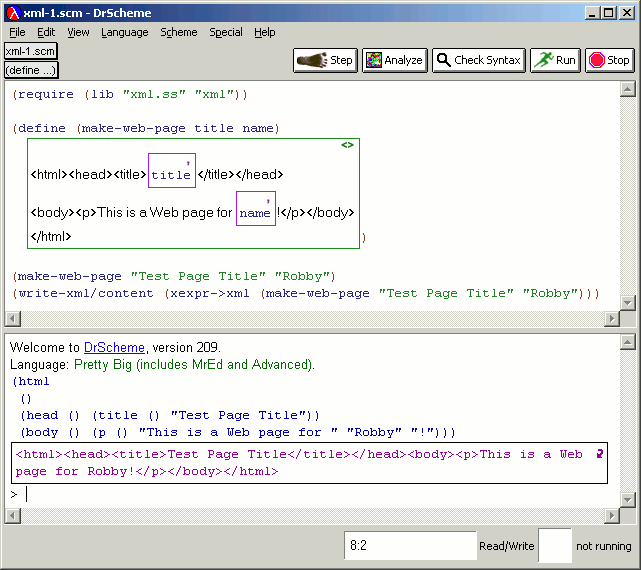Click 'Pretty Big (includes MrEd and Advanced)' text
This screenshot has height=570, width=641.
194,364
